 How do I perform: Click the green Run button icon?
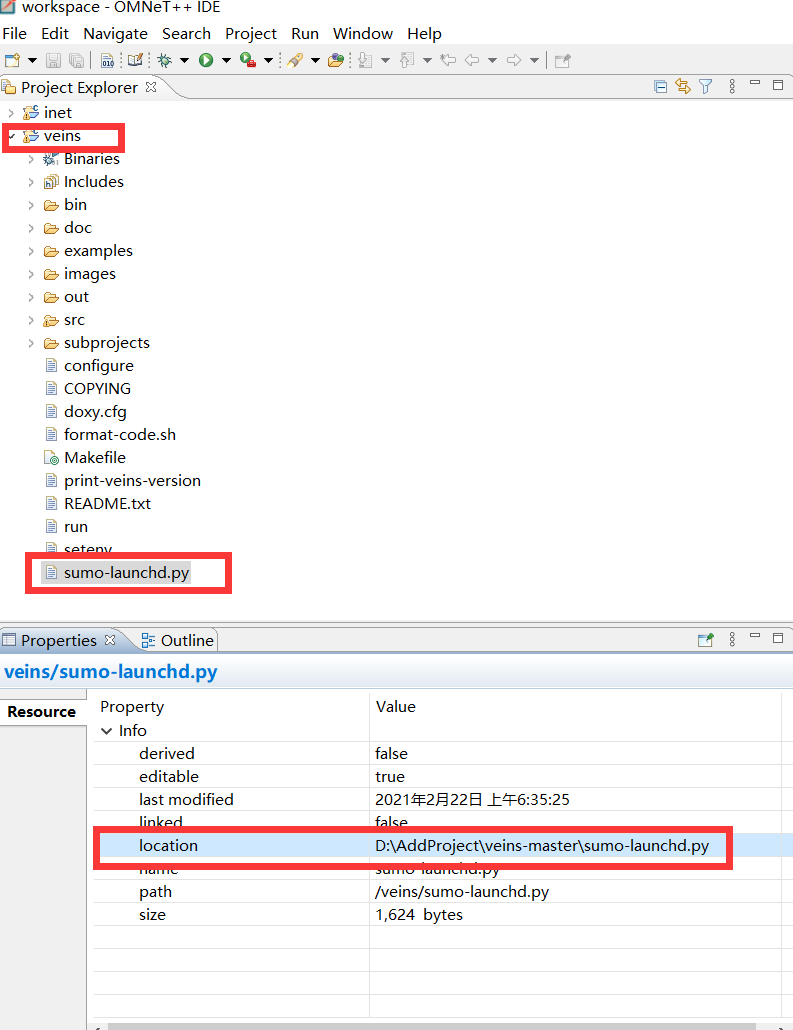coord(206,60)
